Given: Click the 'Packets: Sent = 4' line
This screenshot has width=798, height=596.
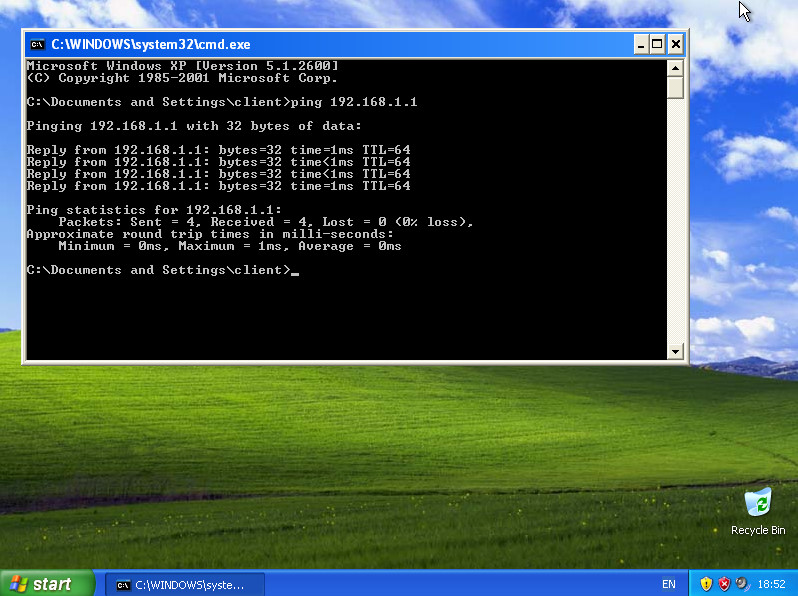Looking at the screenshot, I should [x=266, y=222].
